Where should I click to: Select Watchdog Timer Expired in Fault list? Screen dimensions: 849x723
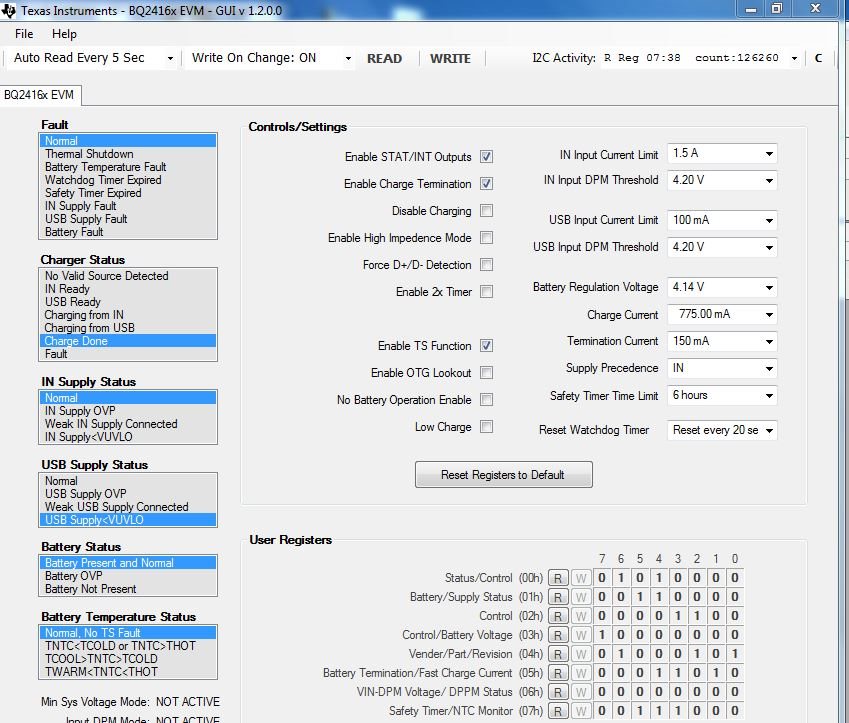(x=128, y=180)
